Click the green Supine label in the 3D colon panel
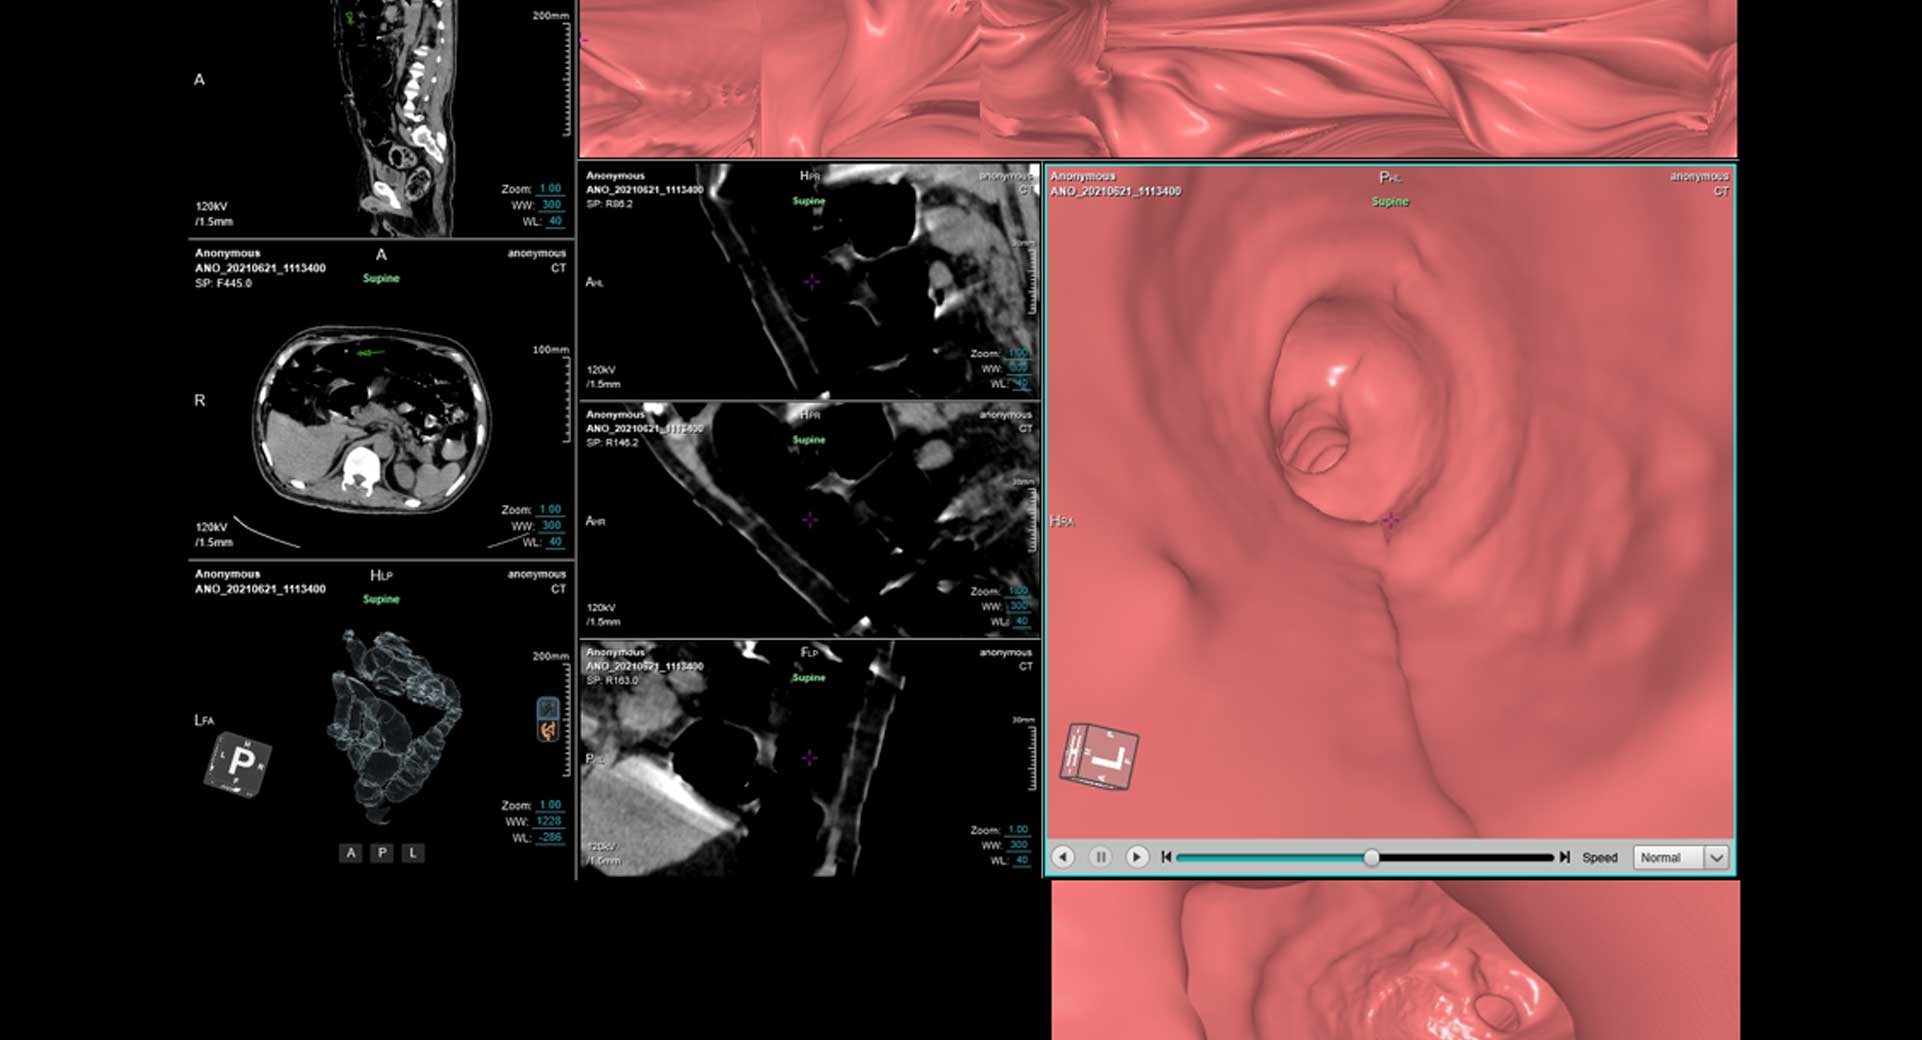Screen dimensions: 1922x1040 381,600
